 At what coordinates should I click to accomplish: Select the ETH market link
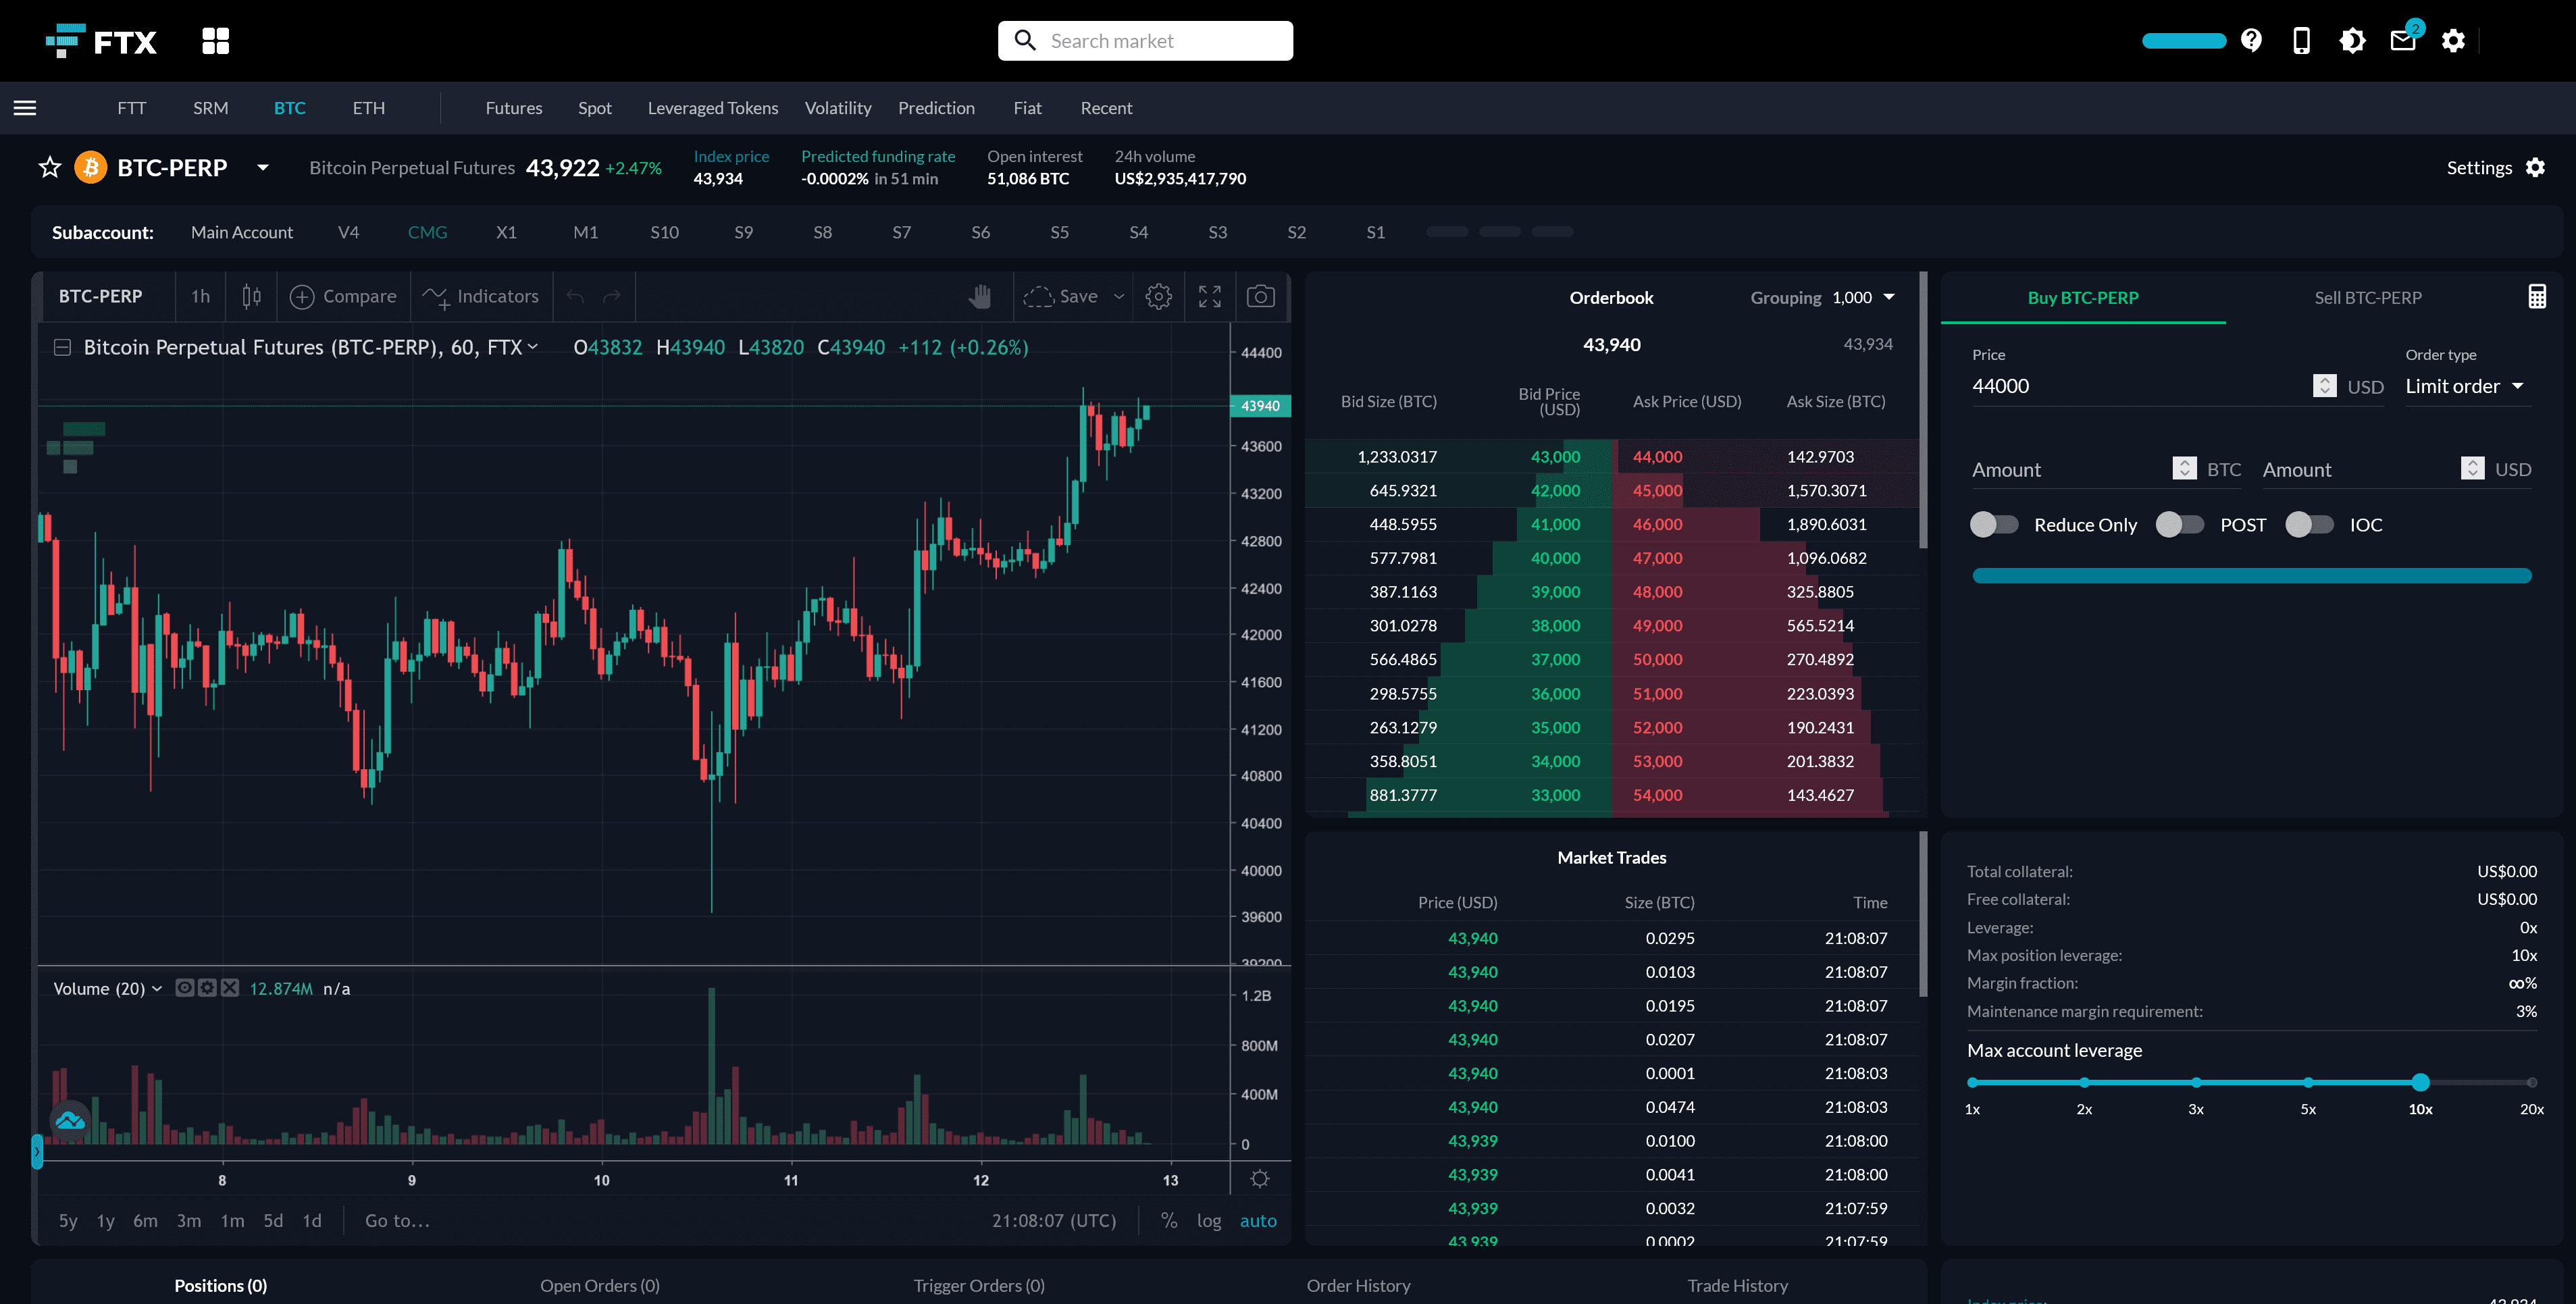click(x=369, y=108)
